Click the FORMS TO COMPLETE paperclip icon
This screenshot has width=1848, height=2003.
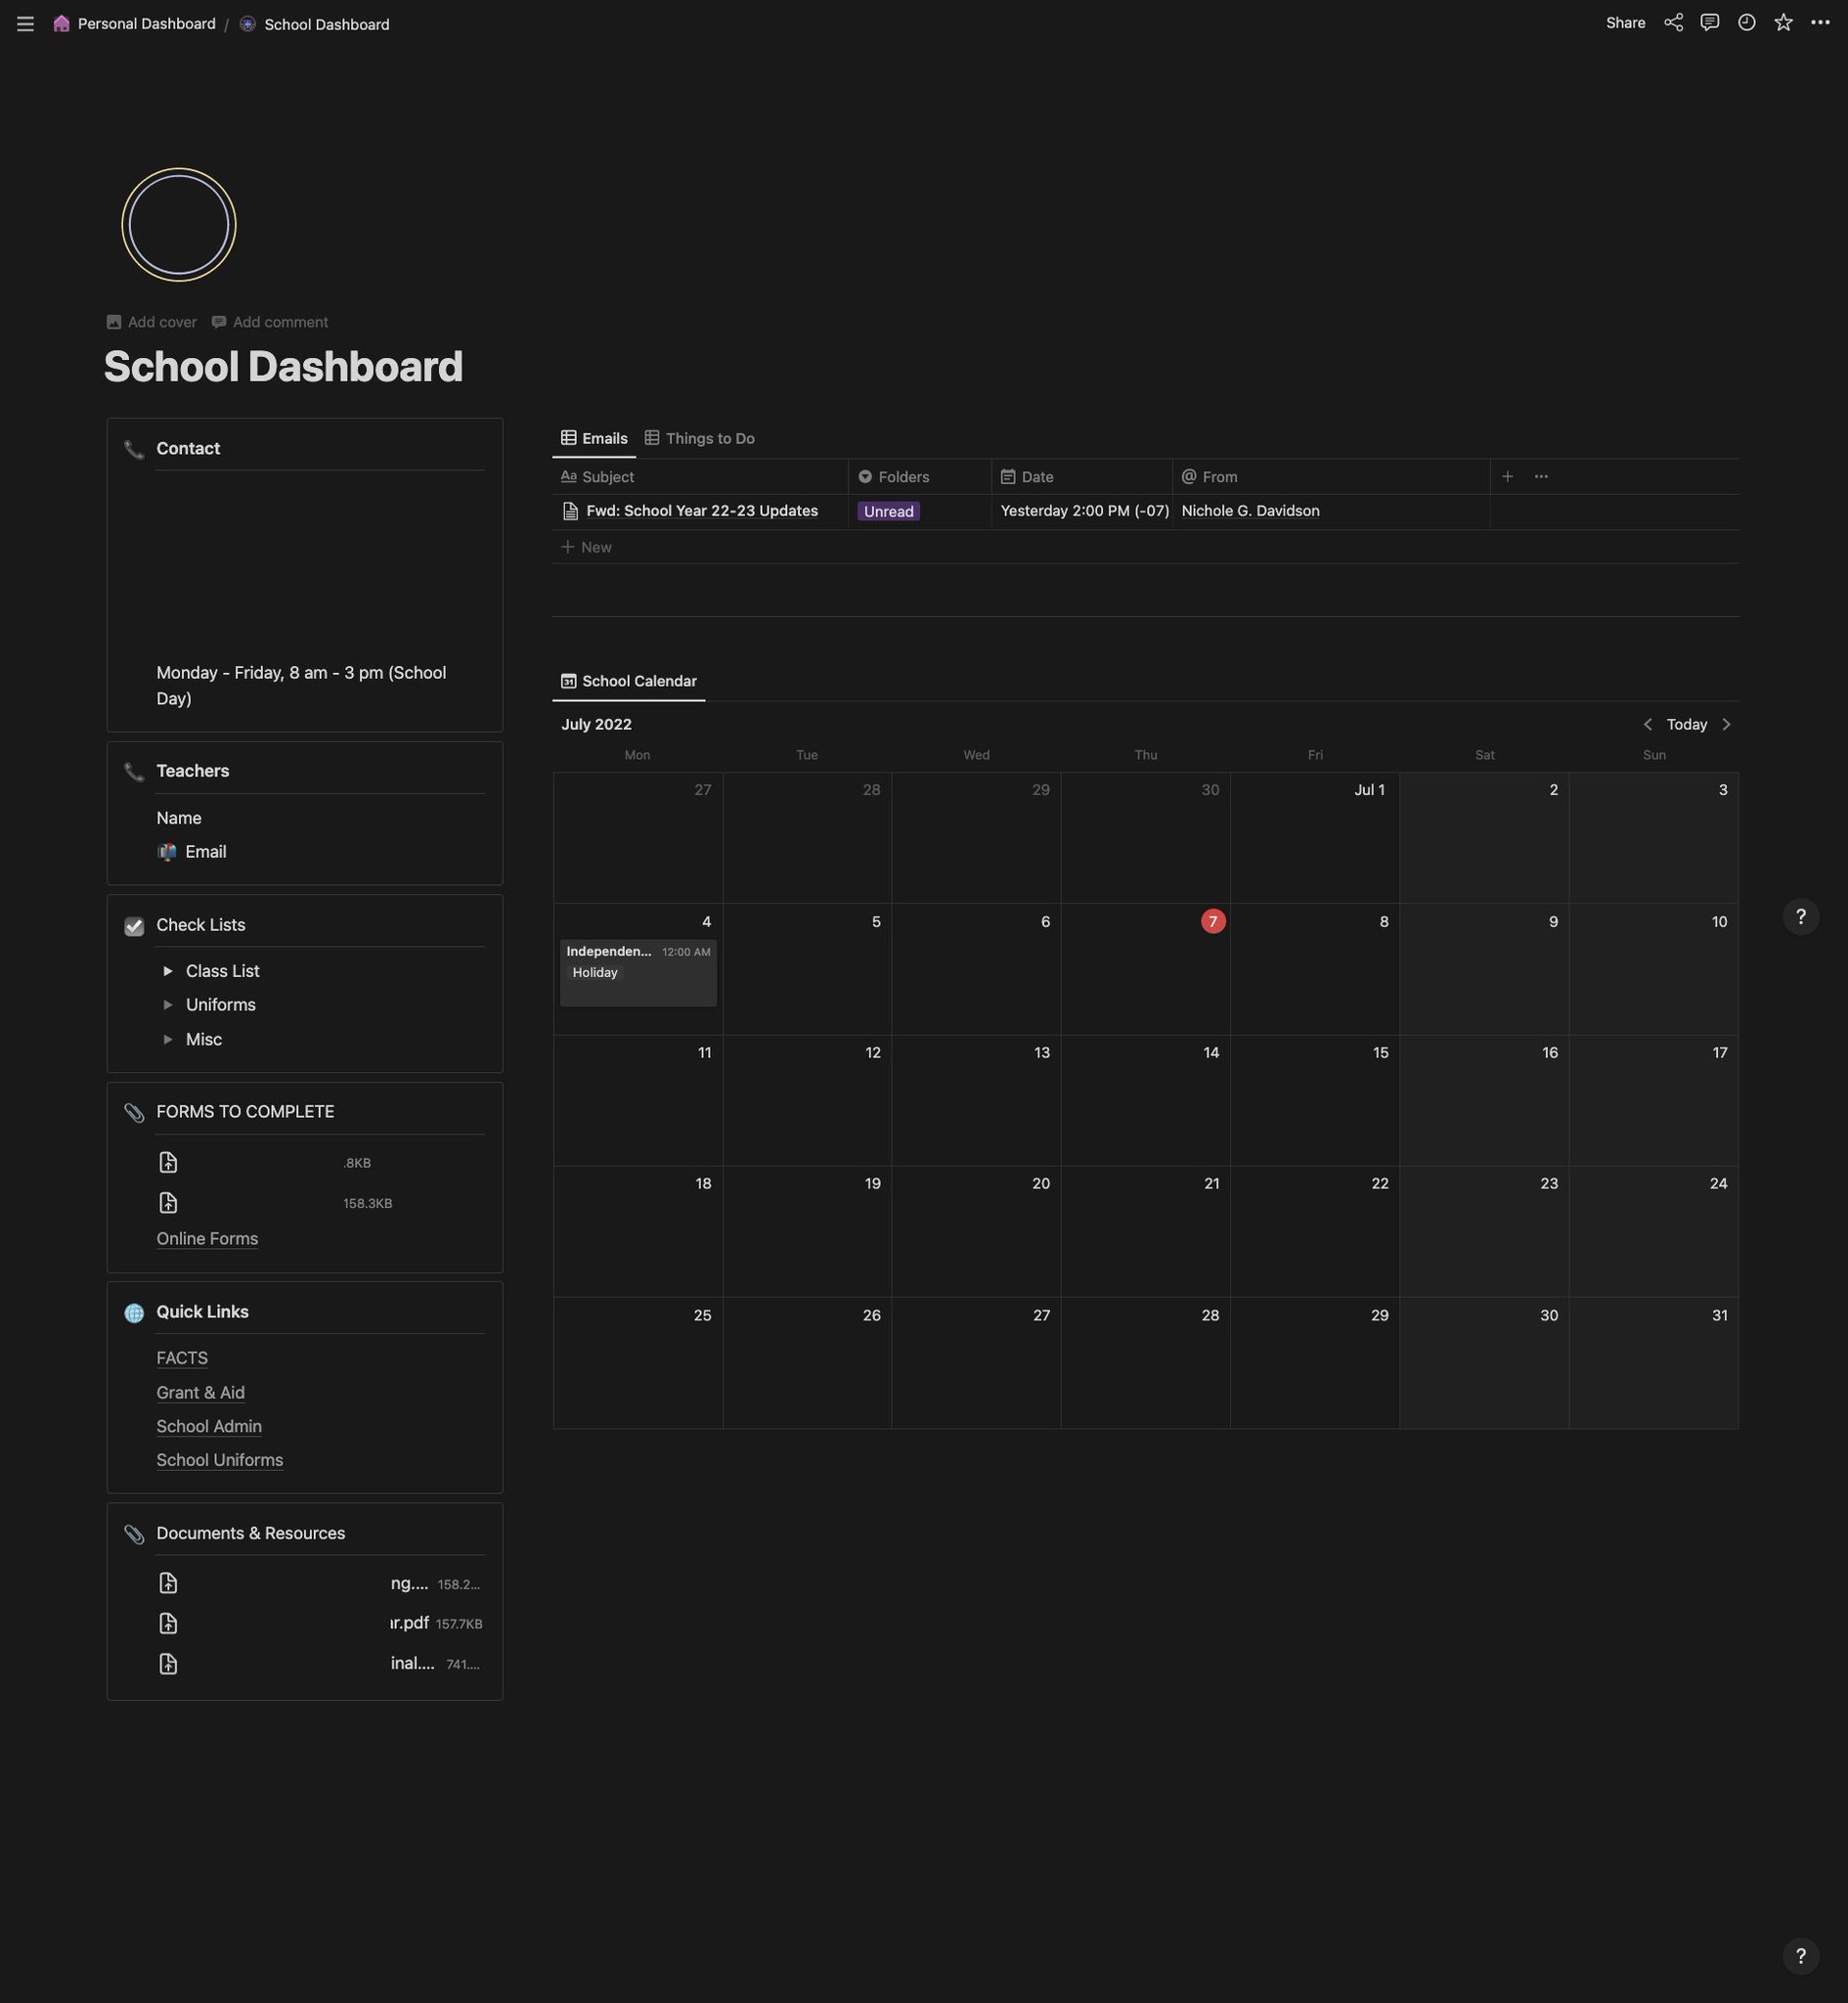[x=134, y=1113]
